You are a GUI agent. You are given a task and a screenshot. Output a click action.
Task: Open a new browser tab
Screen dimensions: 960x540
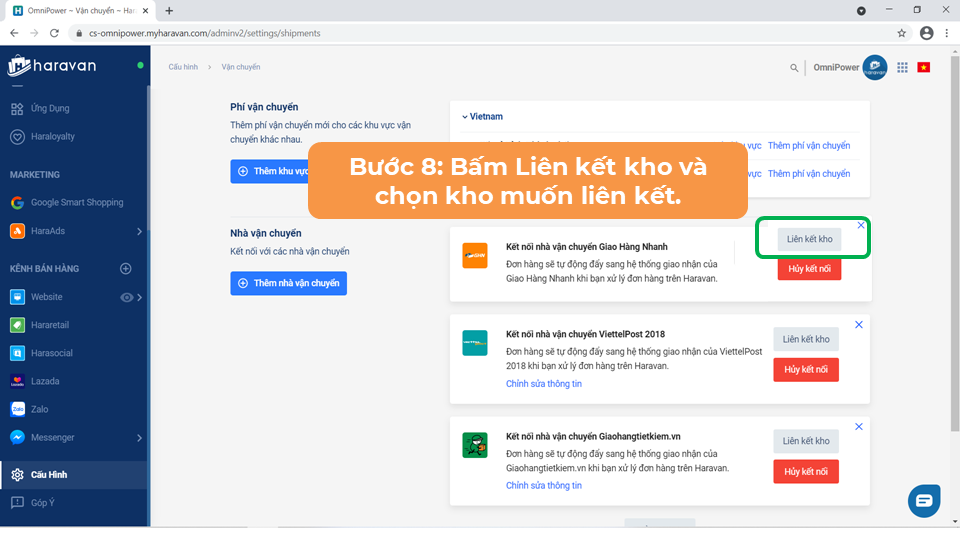169,10
